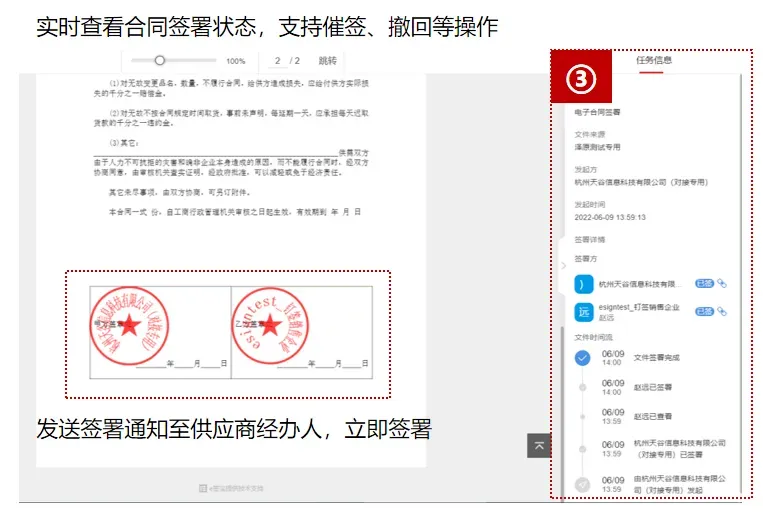Click the left red seal stamp of 甲方
The width and height of the screenshot is (763, 520).
pyautogui.click(x=129, y=326)
